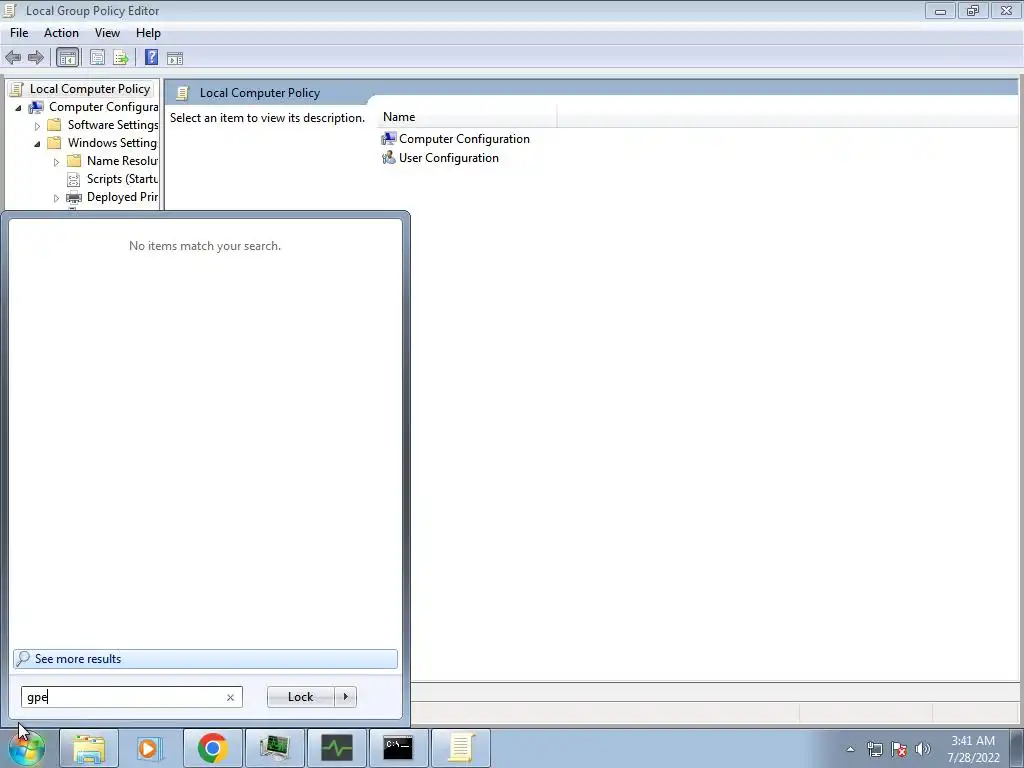Select Scripts (Startup) tree label
Image resolution: width=1024 pixels, height=768 pixels.
click(122, 179)
